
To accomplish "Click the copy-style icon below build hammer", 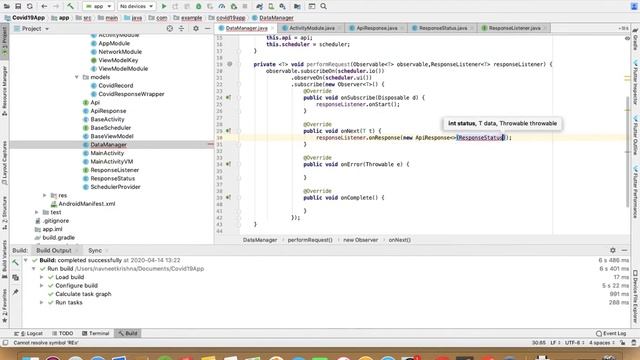I will point(16,278).
